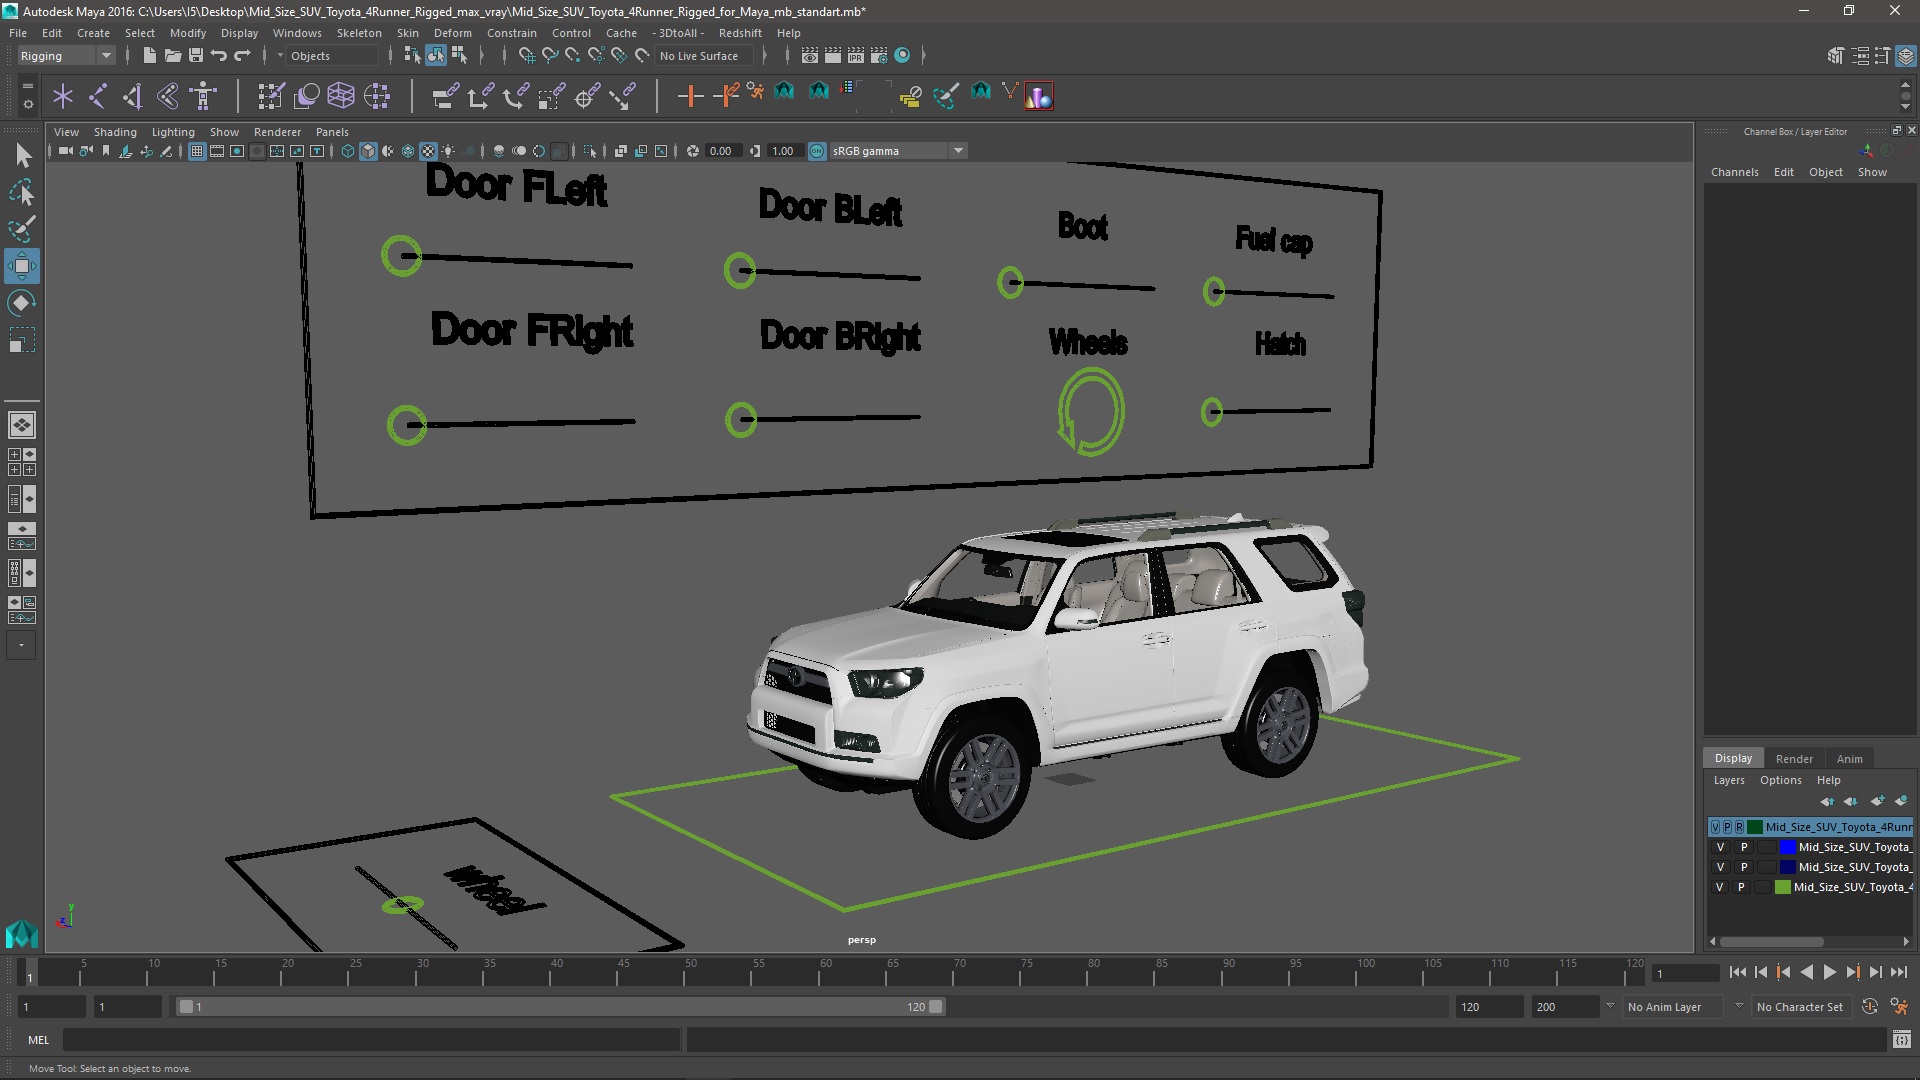
Task: Toggle textured display checker icon in viewport
Action: (x=428, y=151)
